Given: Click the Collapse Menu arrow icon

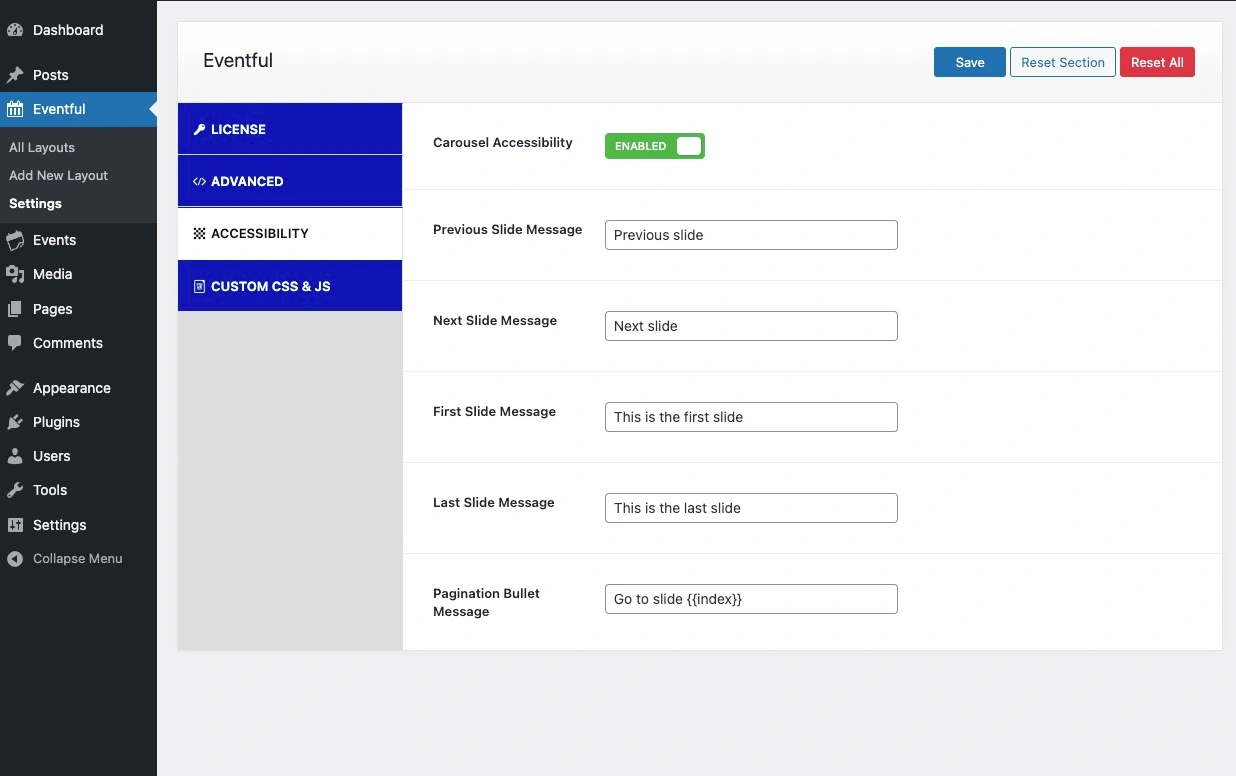Looking at the screenshot, I should 15,559.
